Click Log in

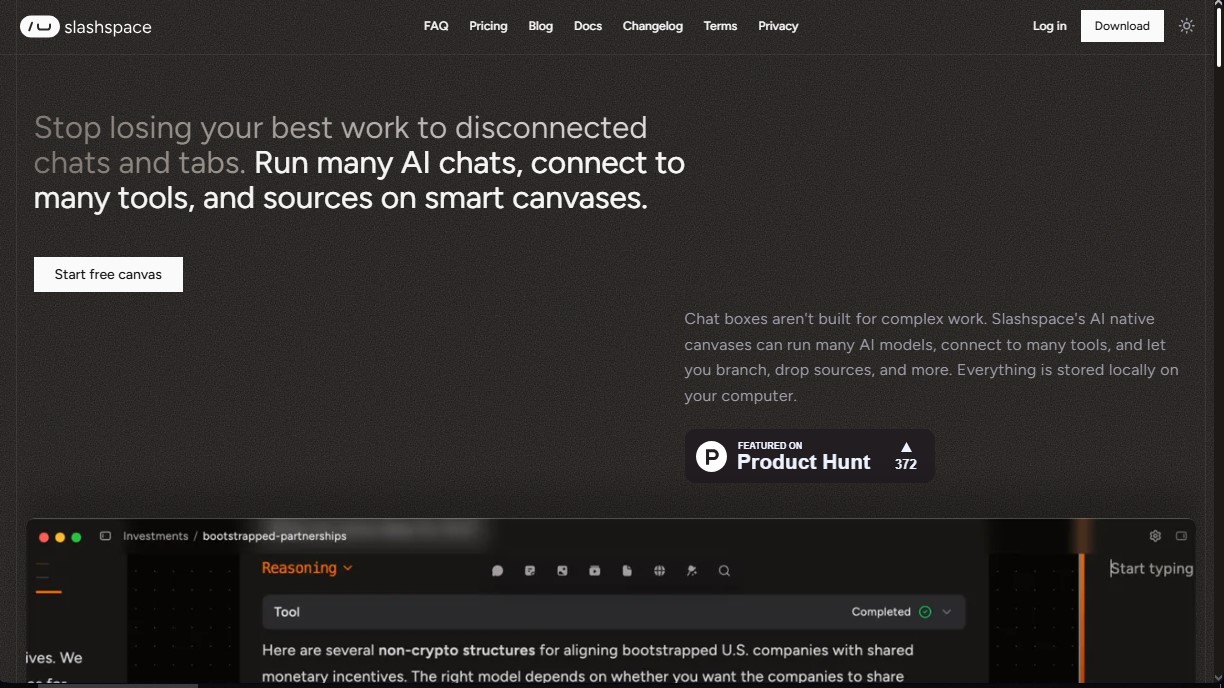[x=1050, y=26]
